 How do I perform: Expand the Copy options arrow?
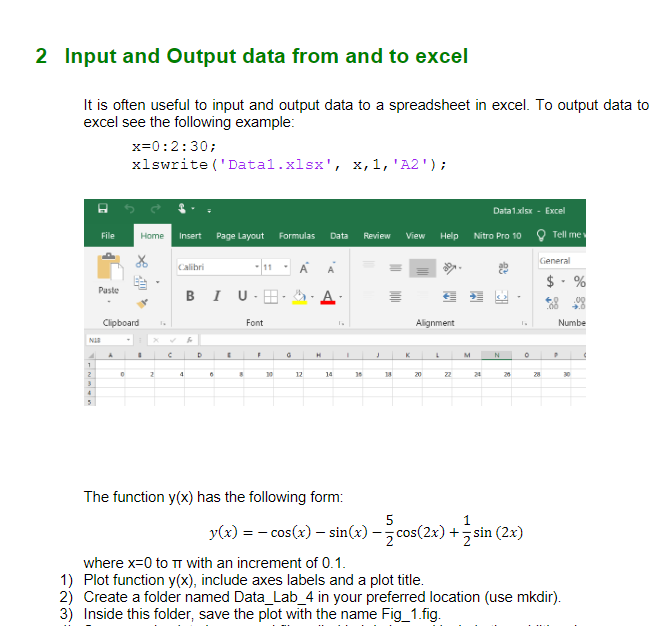[x=158, y=282]
